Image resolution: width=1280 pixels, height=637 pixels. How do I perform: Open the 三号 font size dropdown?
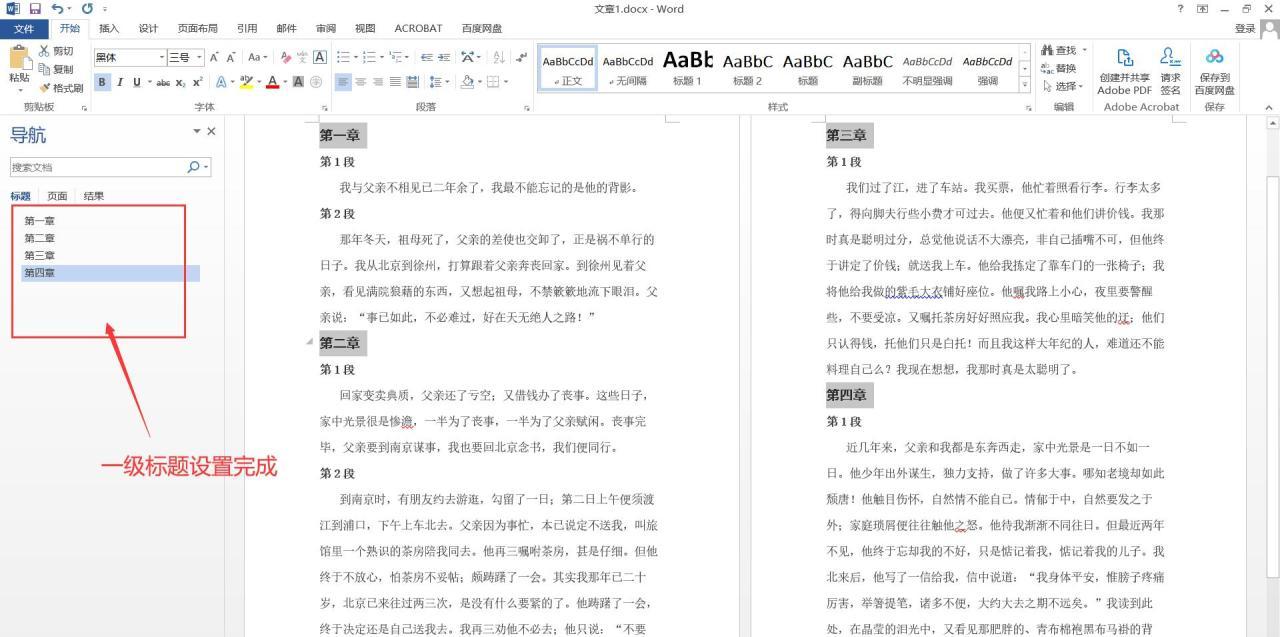200,58
